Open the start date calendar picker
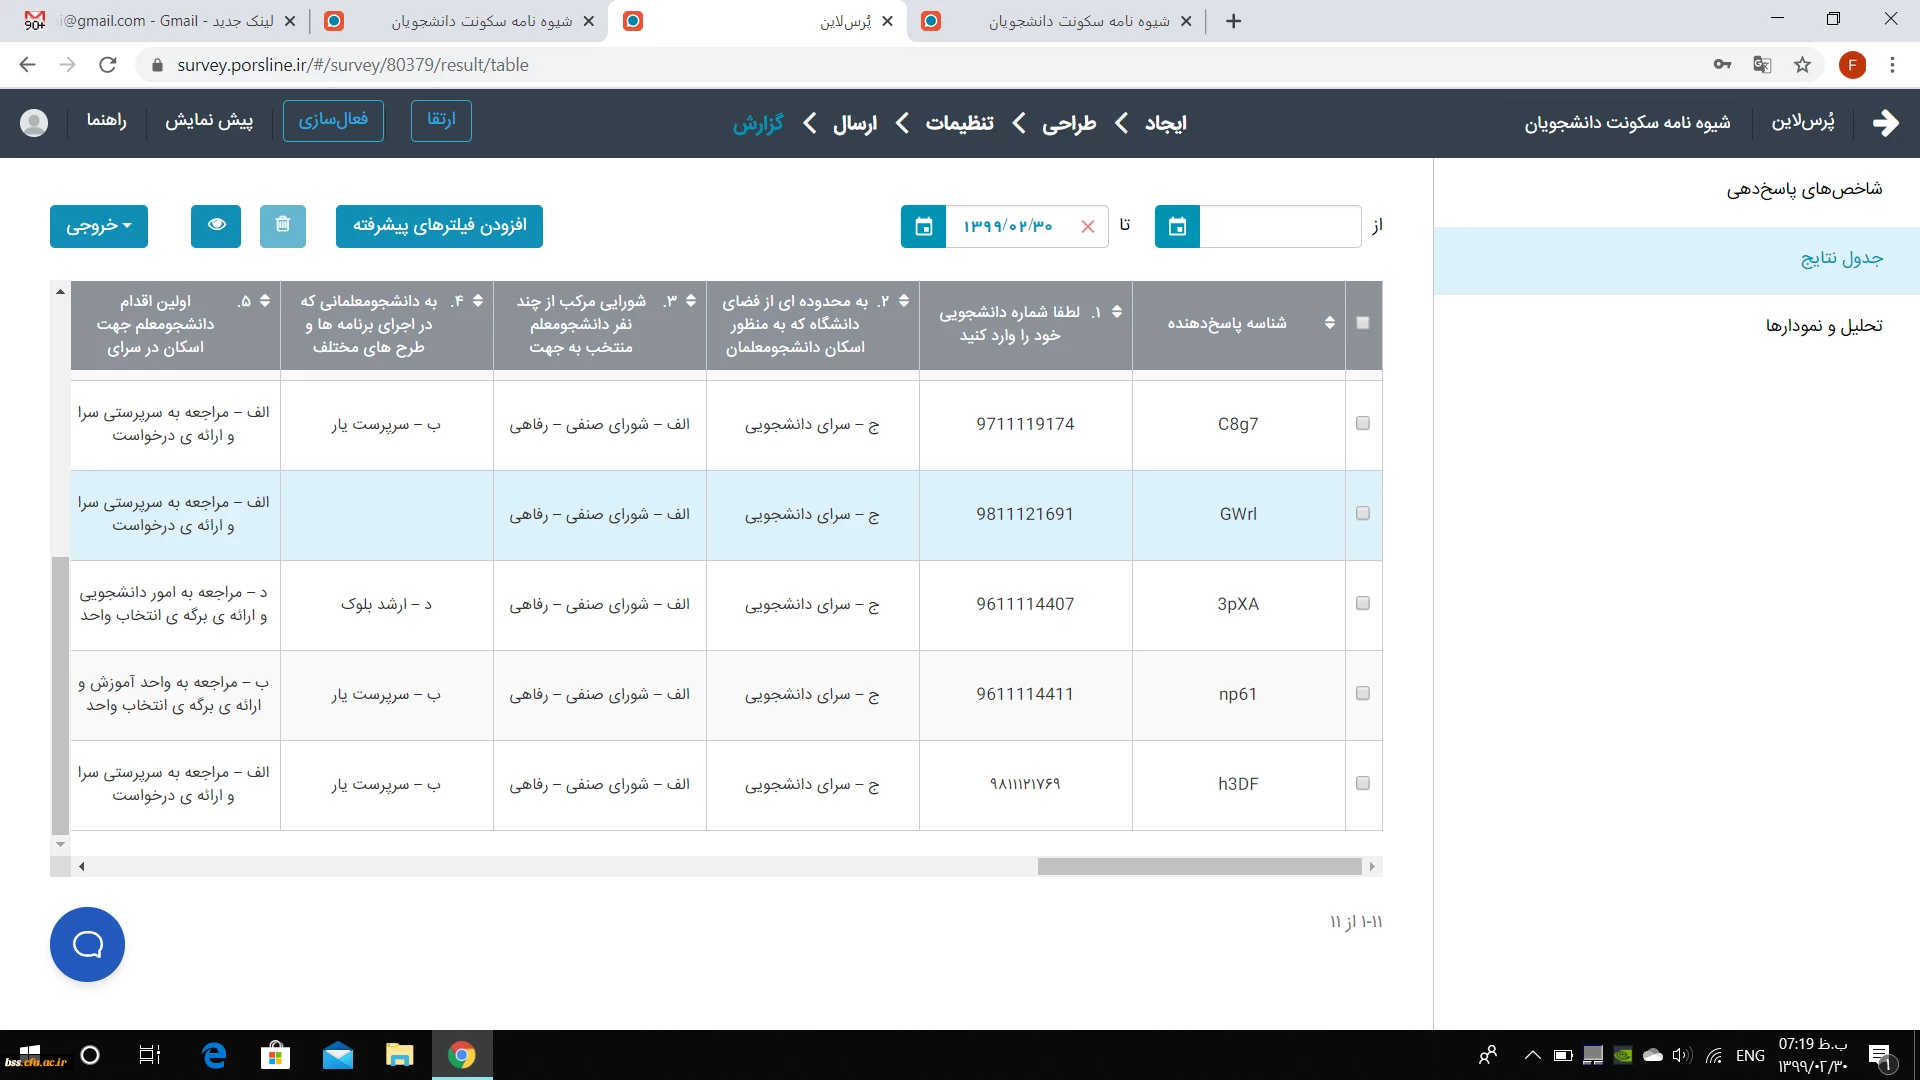 point(1177,226)
